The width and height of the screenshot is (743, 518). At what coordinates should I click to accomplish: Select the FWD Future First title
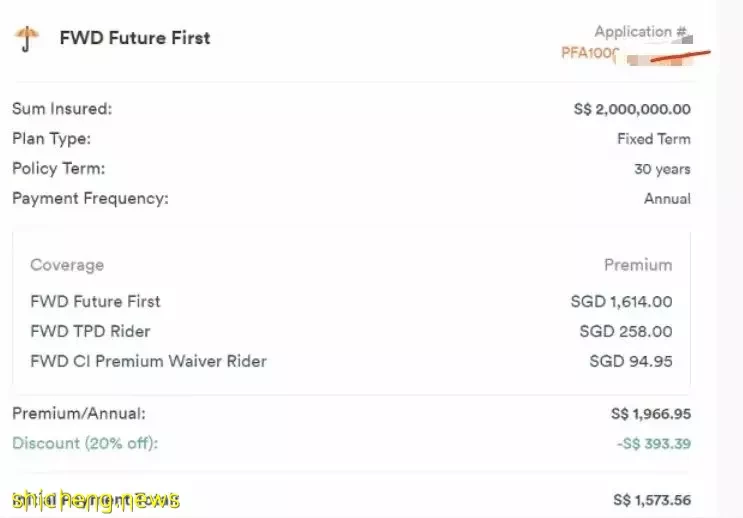click(x=135, y=38)
